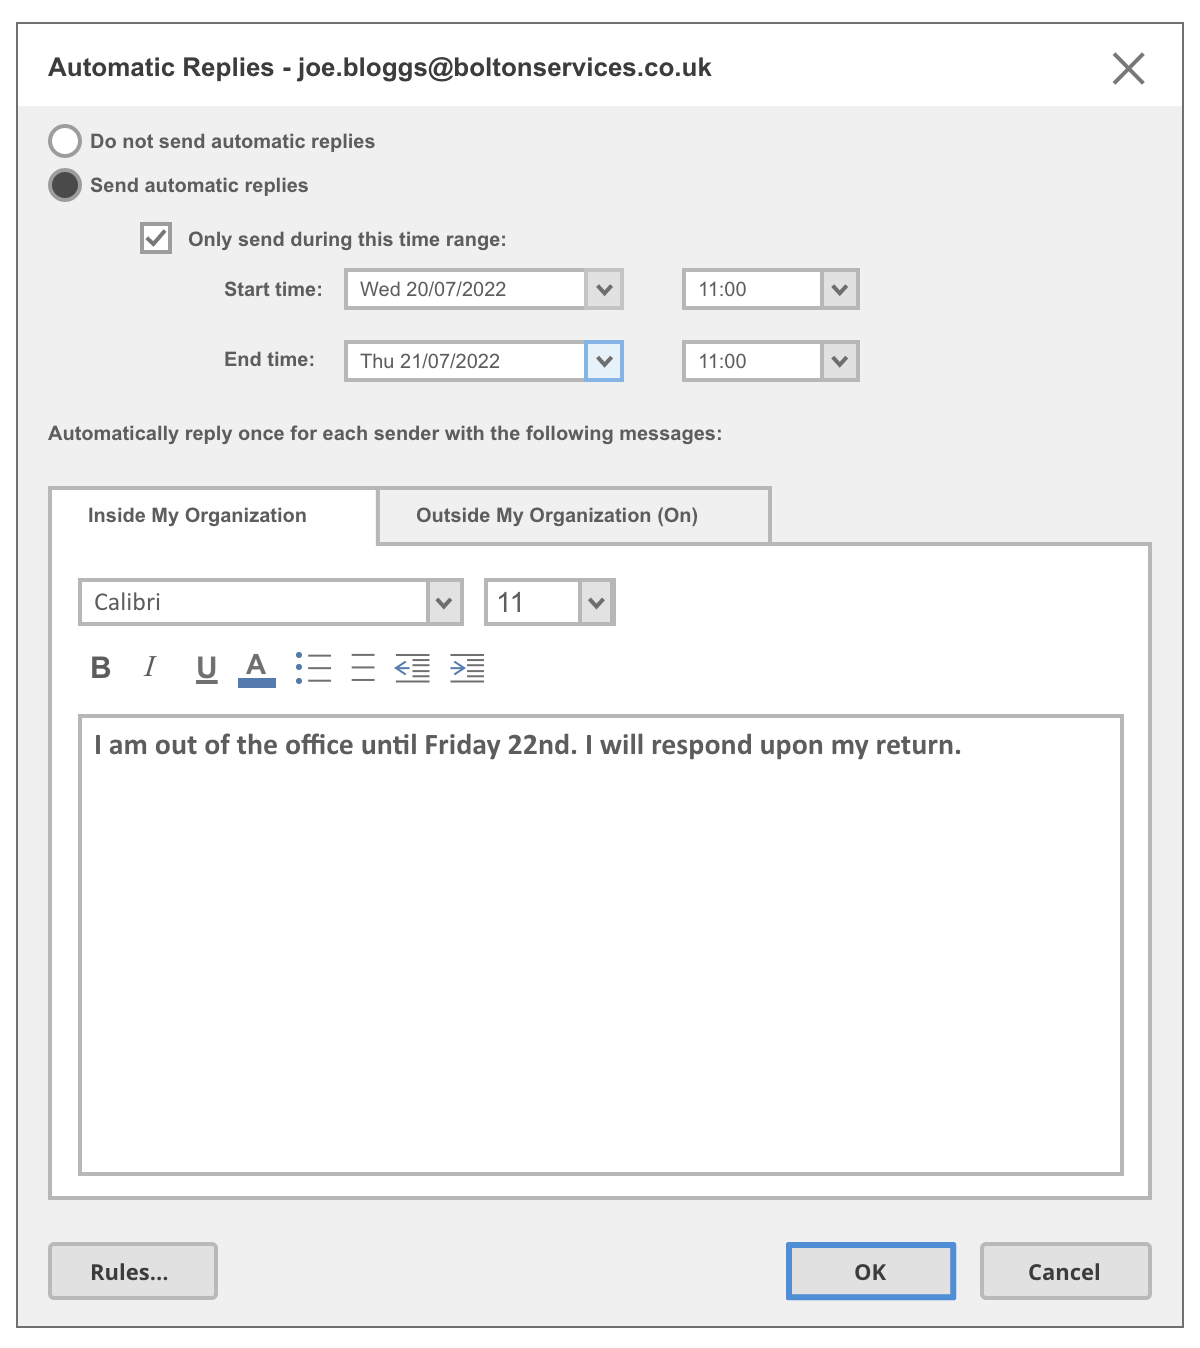Viewport: 1200px width, 1348px height.
Task: Confirm settings with the OK button
Action: 869,1271
